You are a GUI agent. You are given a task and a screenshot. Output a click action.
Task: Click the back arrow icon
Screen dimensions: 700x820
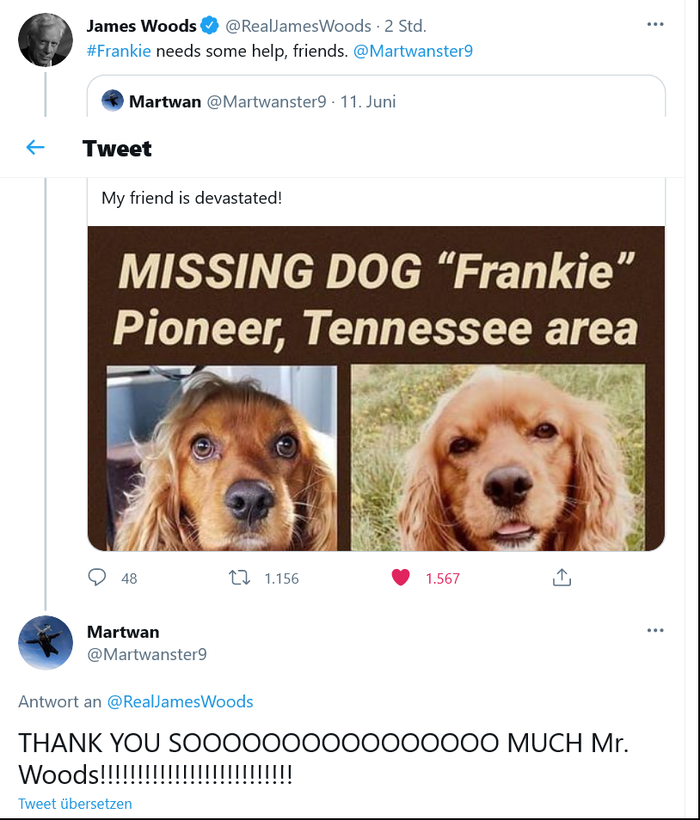coord(36,148)
